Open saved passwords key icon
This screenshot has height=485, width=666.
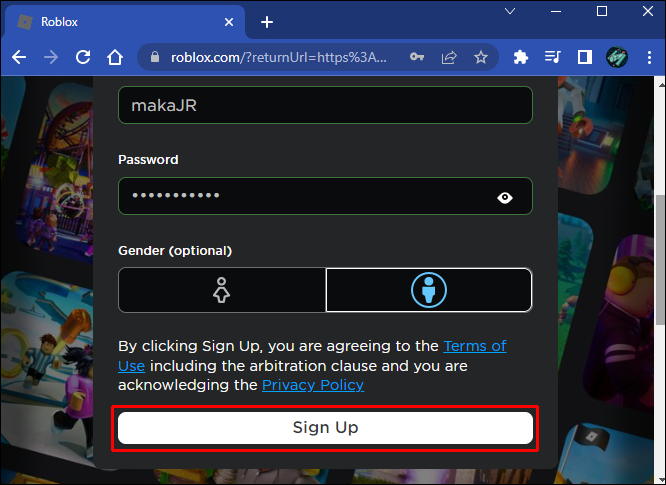(x=417, y=57)
